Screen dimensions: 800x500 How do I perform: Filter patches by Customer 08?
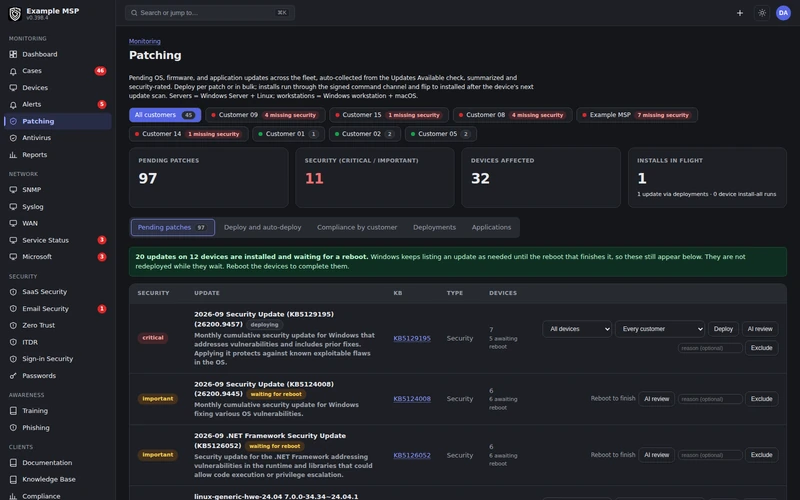512,115
